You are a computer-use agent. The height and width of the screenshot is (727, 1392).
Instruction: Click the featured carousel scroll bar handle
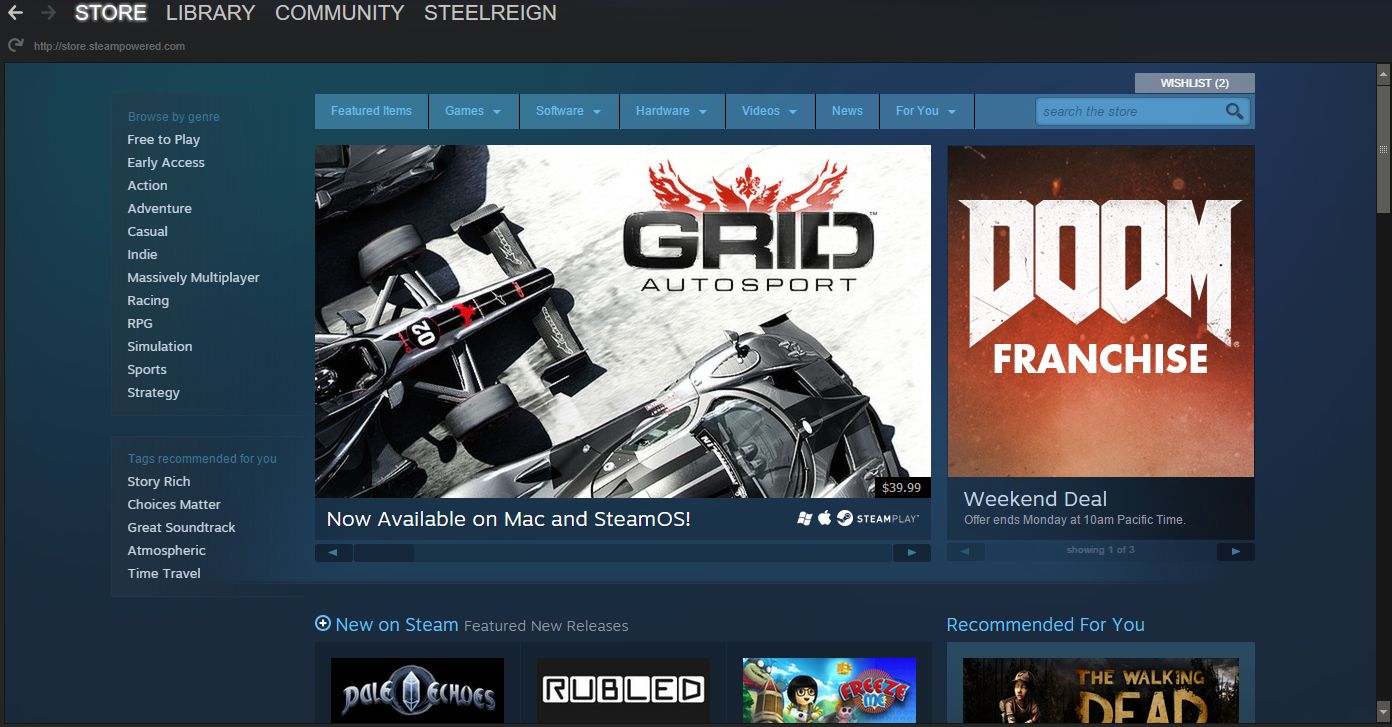tap(384, 552)
